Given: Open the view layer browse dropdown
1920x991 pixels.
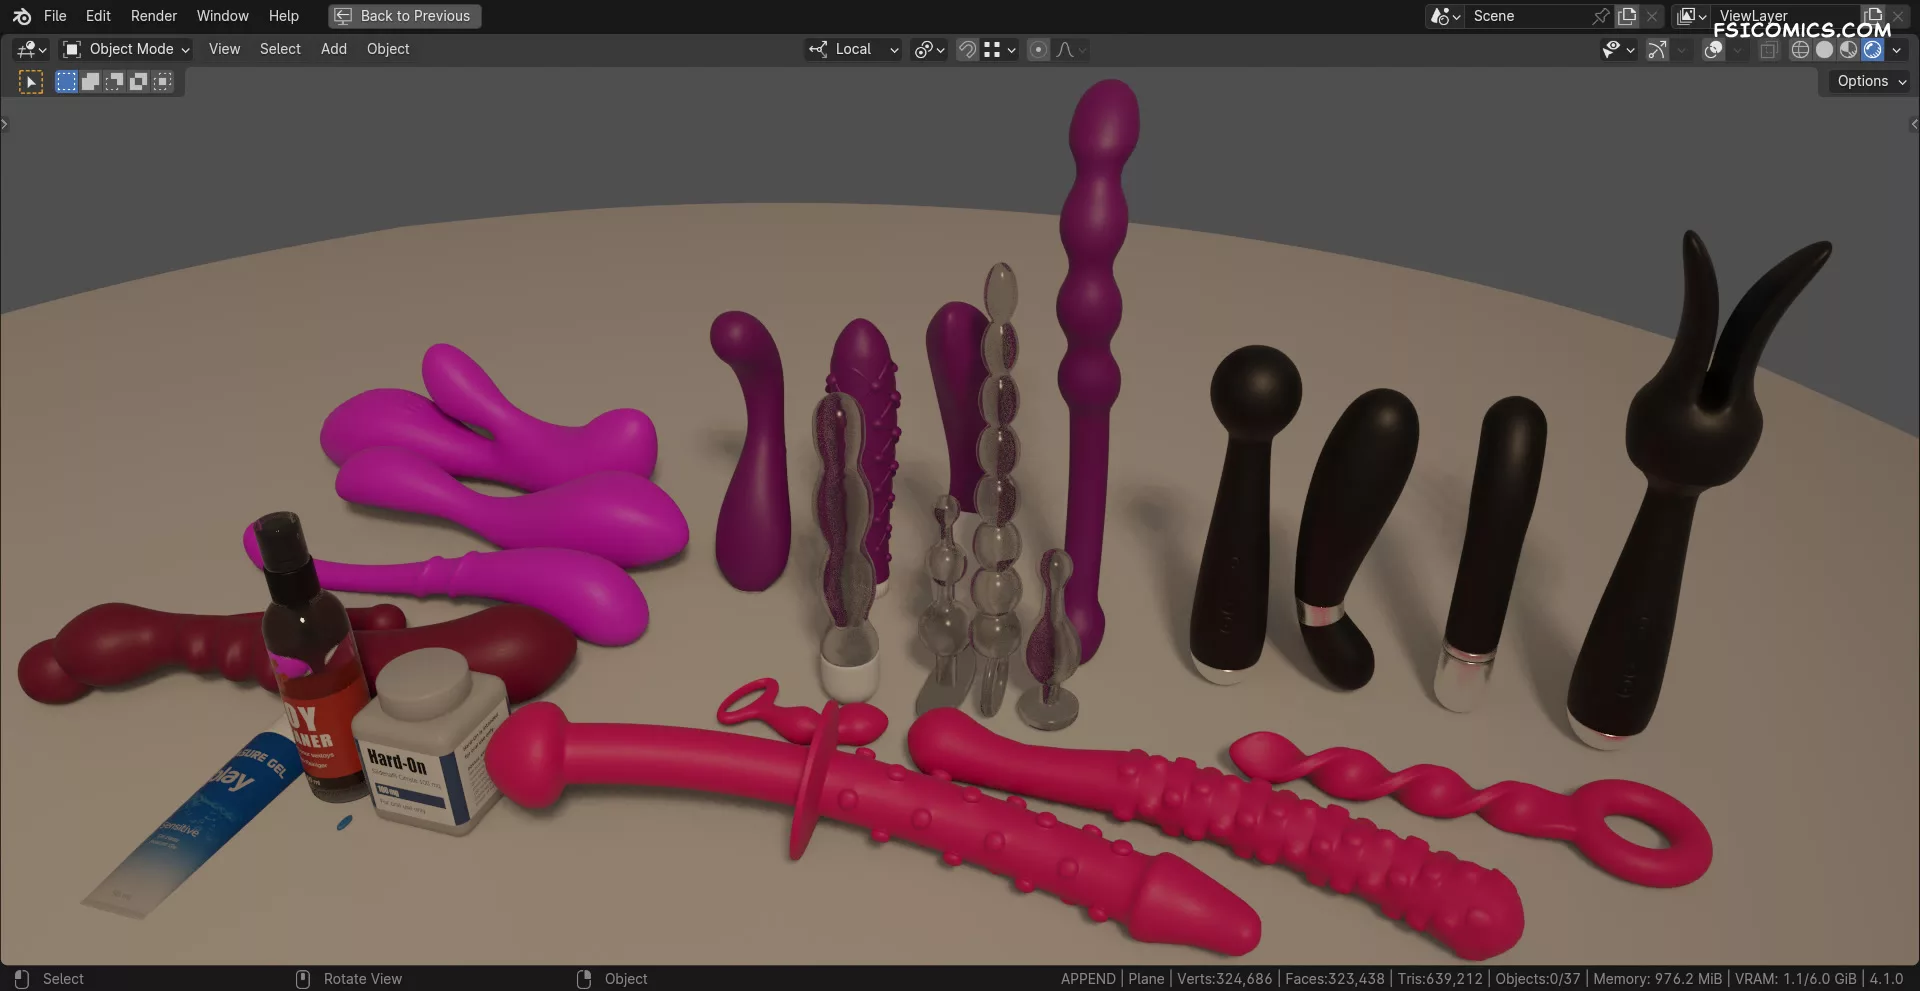Looking at the screenshot, I should tap(1691, 16).
